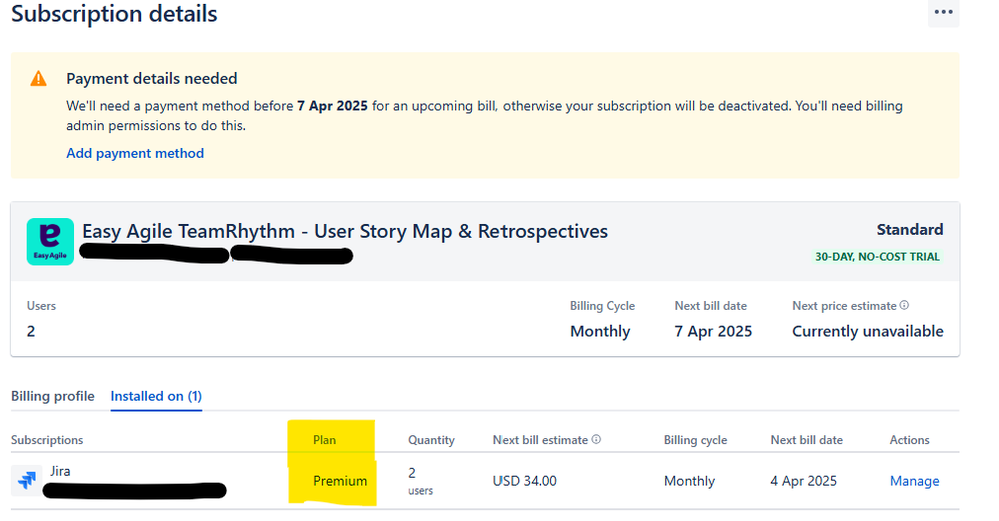
Task: Switch to the Billing profile tab
Action: (x=53, y=396)
